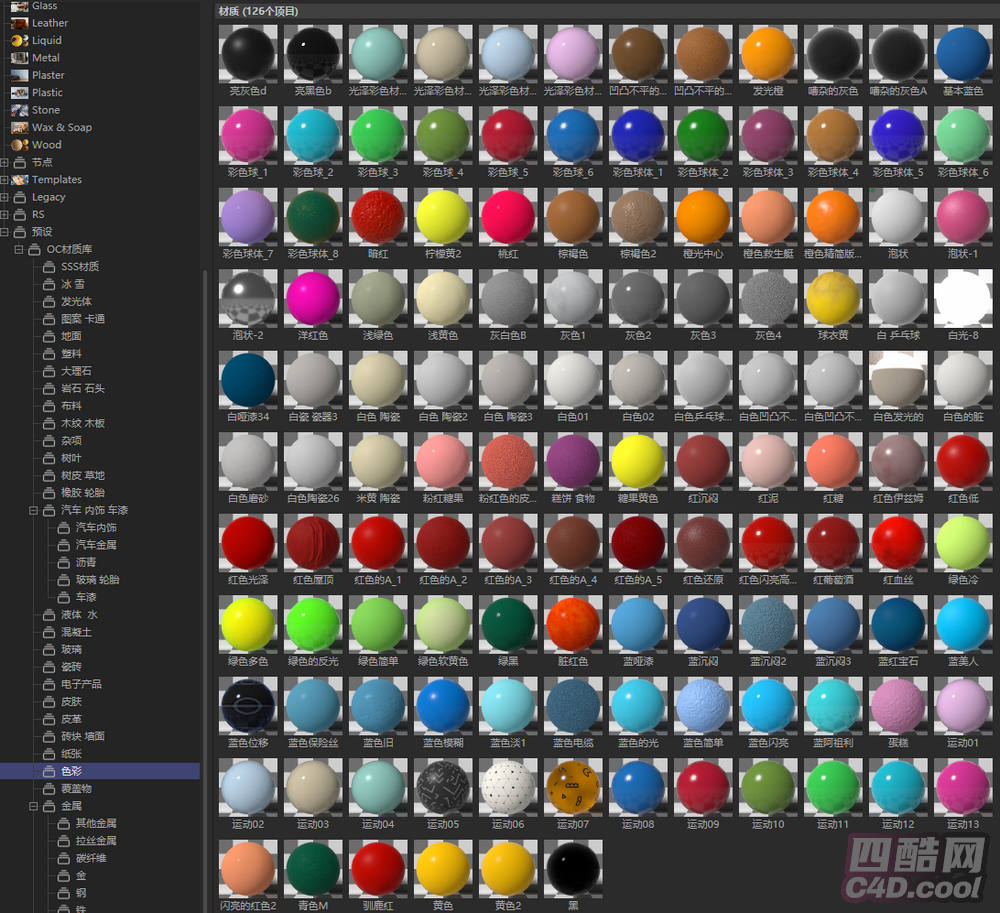Collapse the OC材质库 library node

click(19, 249)
